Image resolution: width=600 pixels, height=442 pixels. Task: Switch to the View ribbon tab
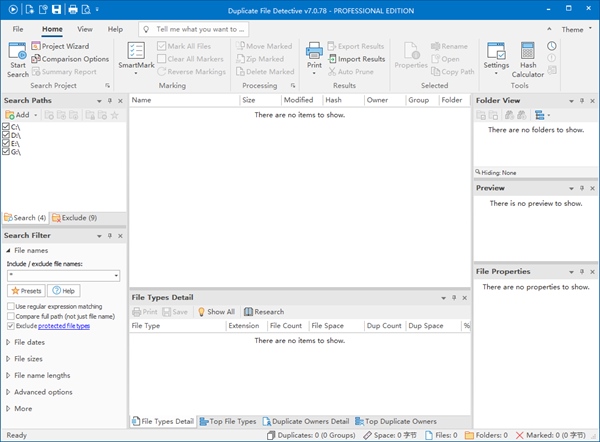85,30
